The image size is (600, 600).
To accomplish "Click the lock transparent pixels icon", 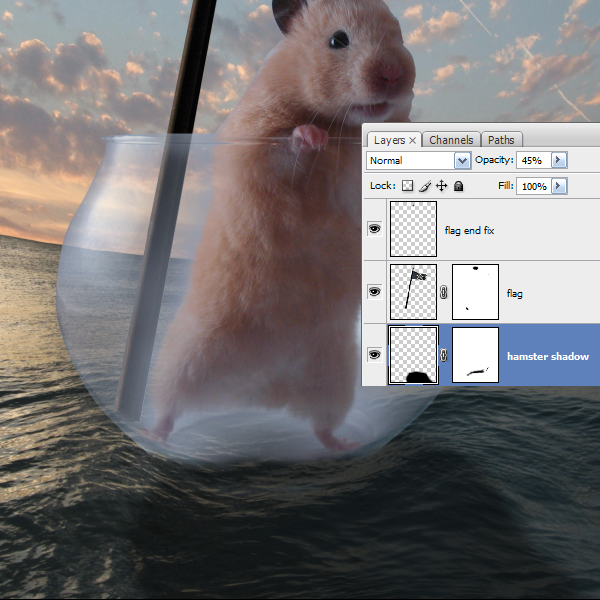I will [407, 186].
